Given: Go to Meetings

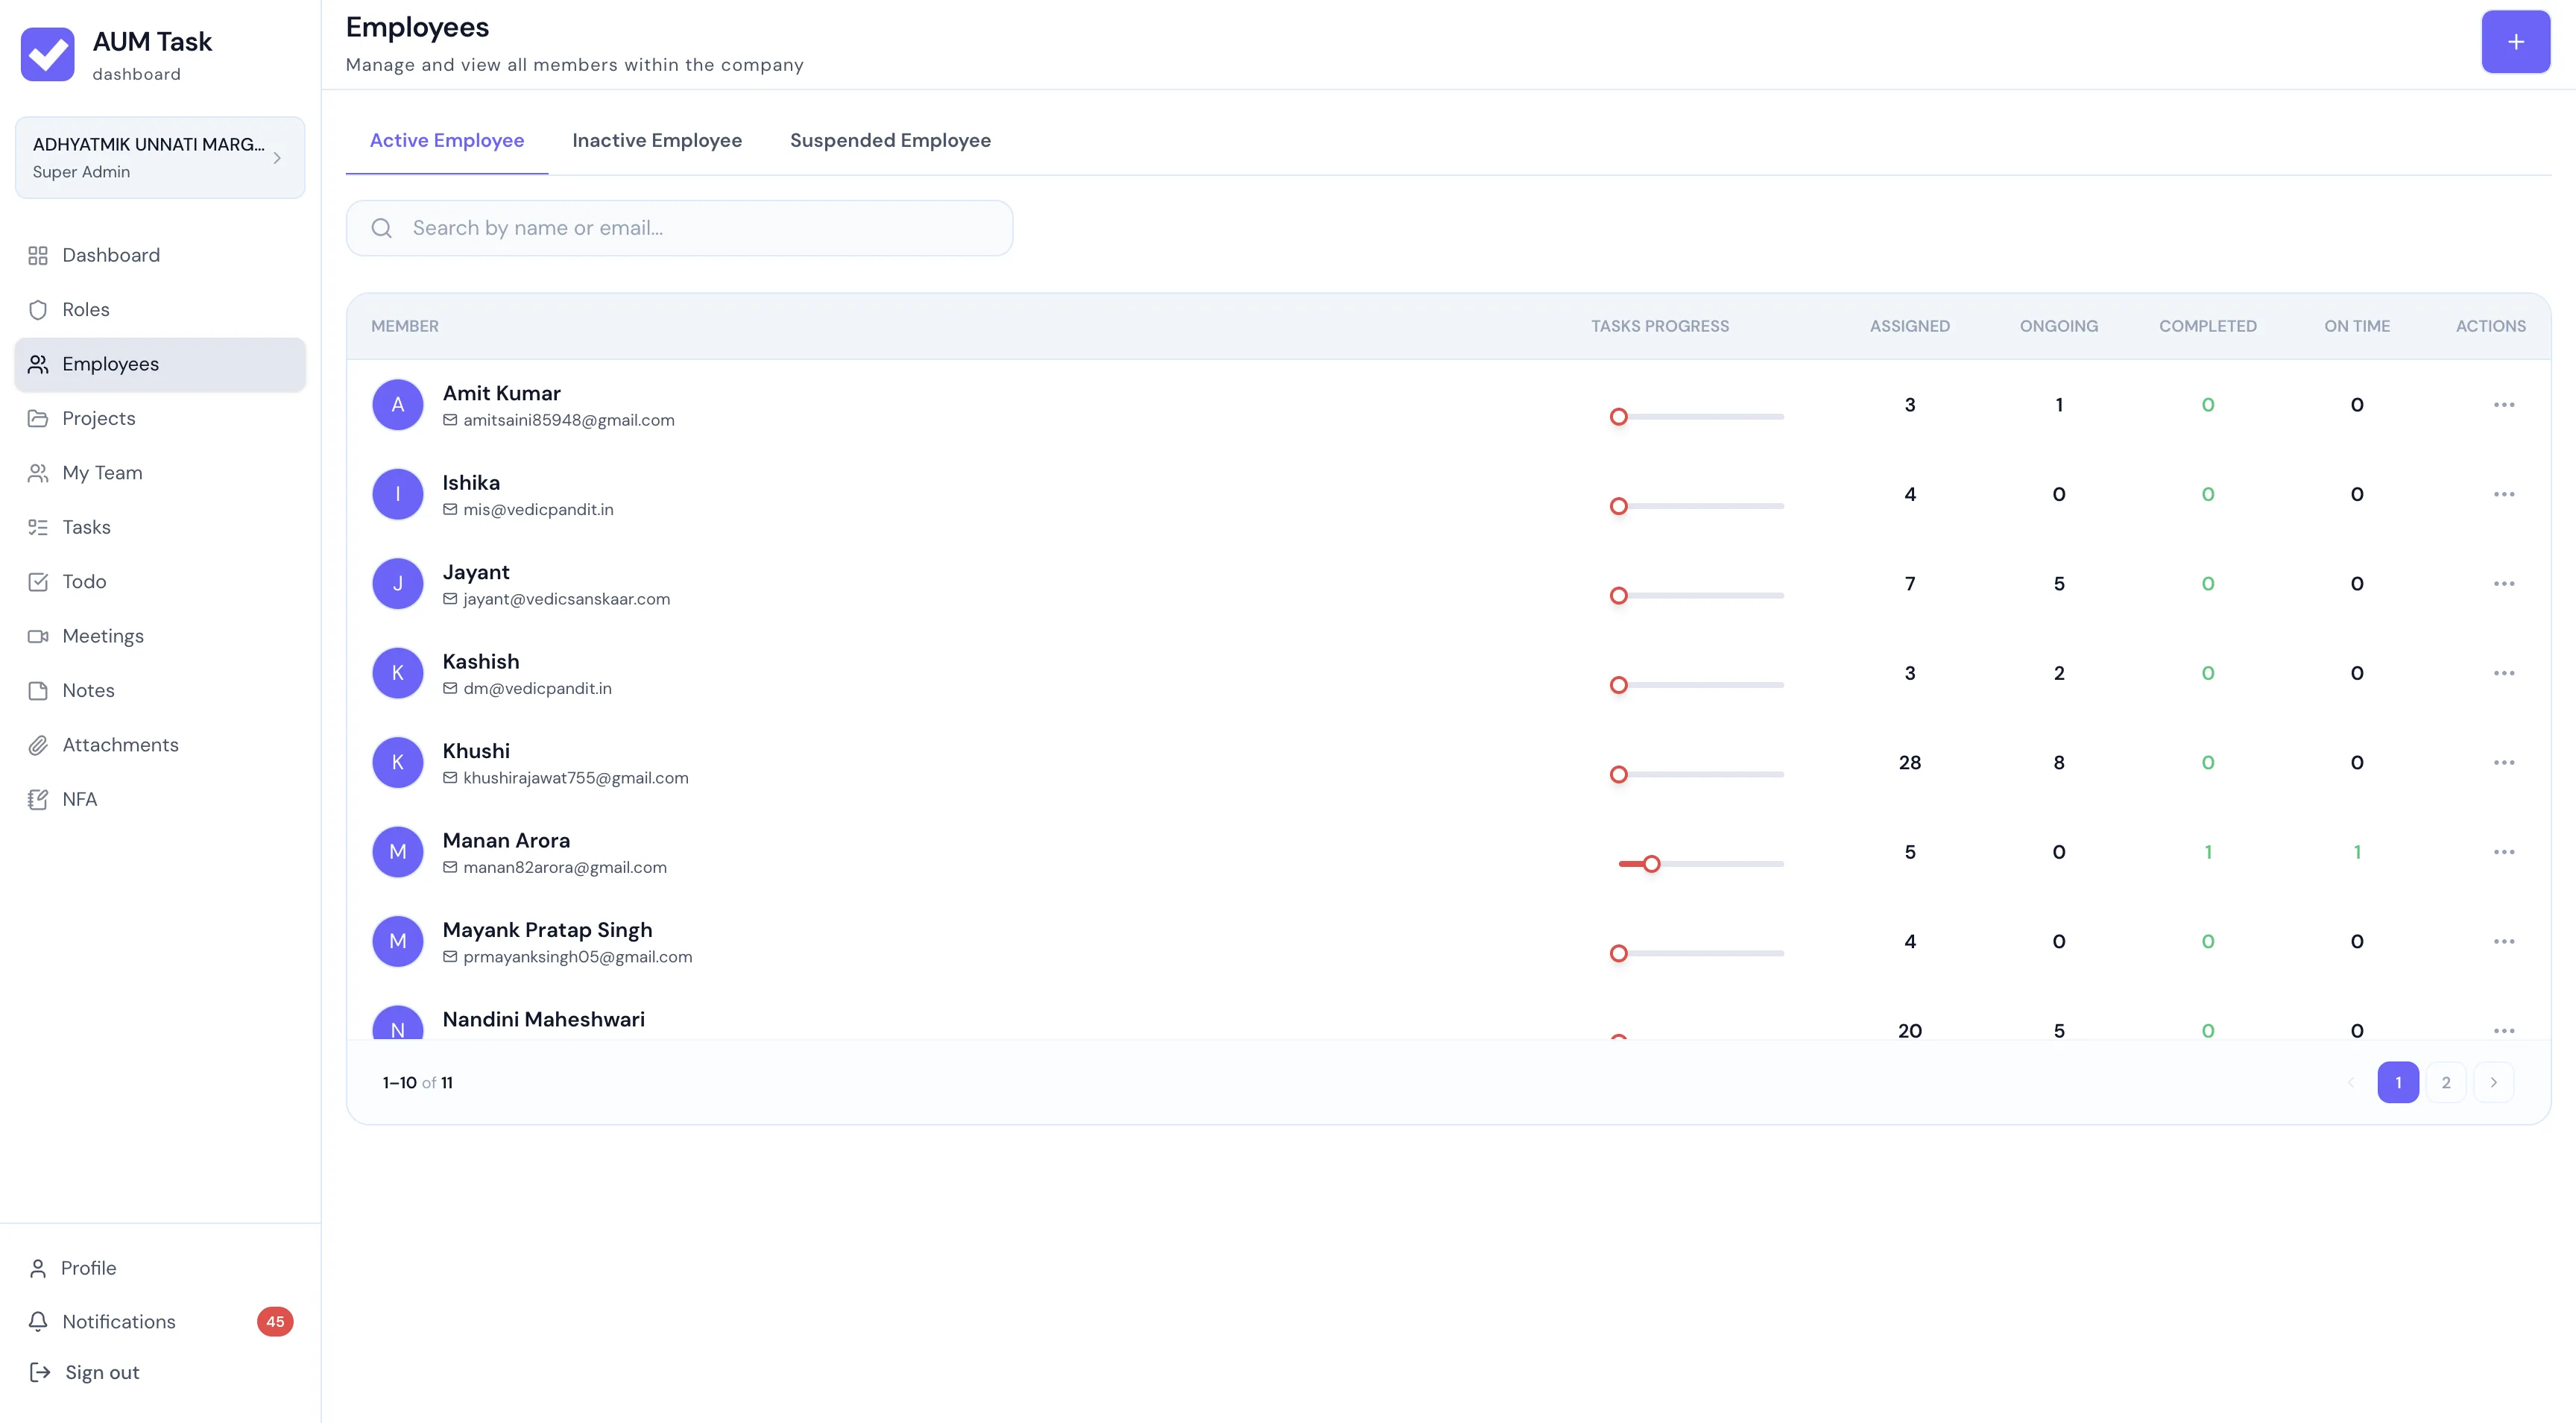Looking at the screenshot, I should [x=160, y=636].
